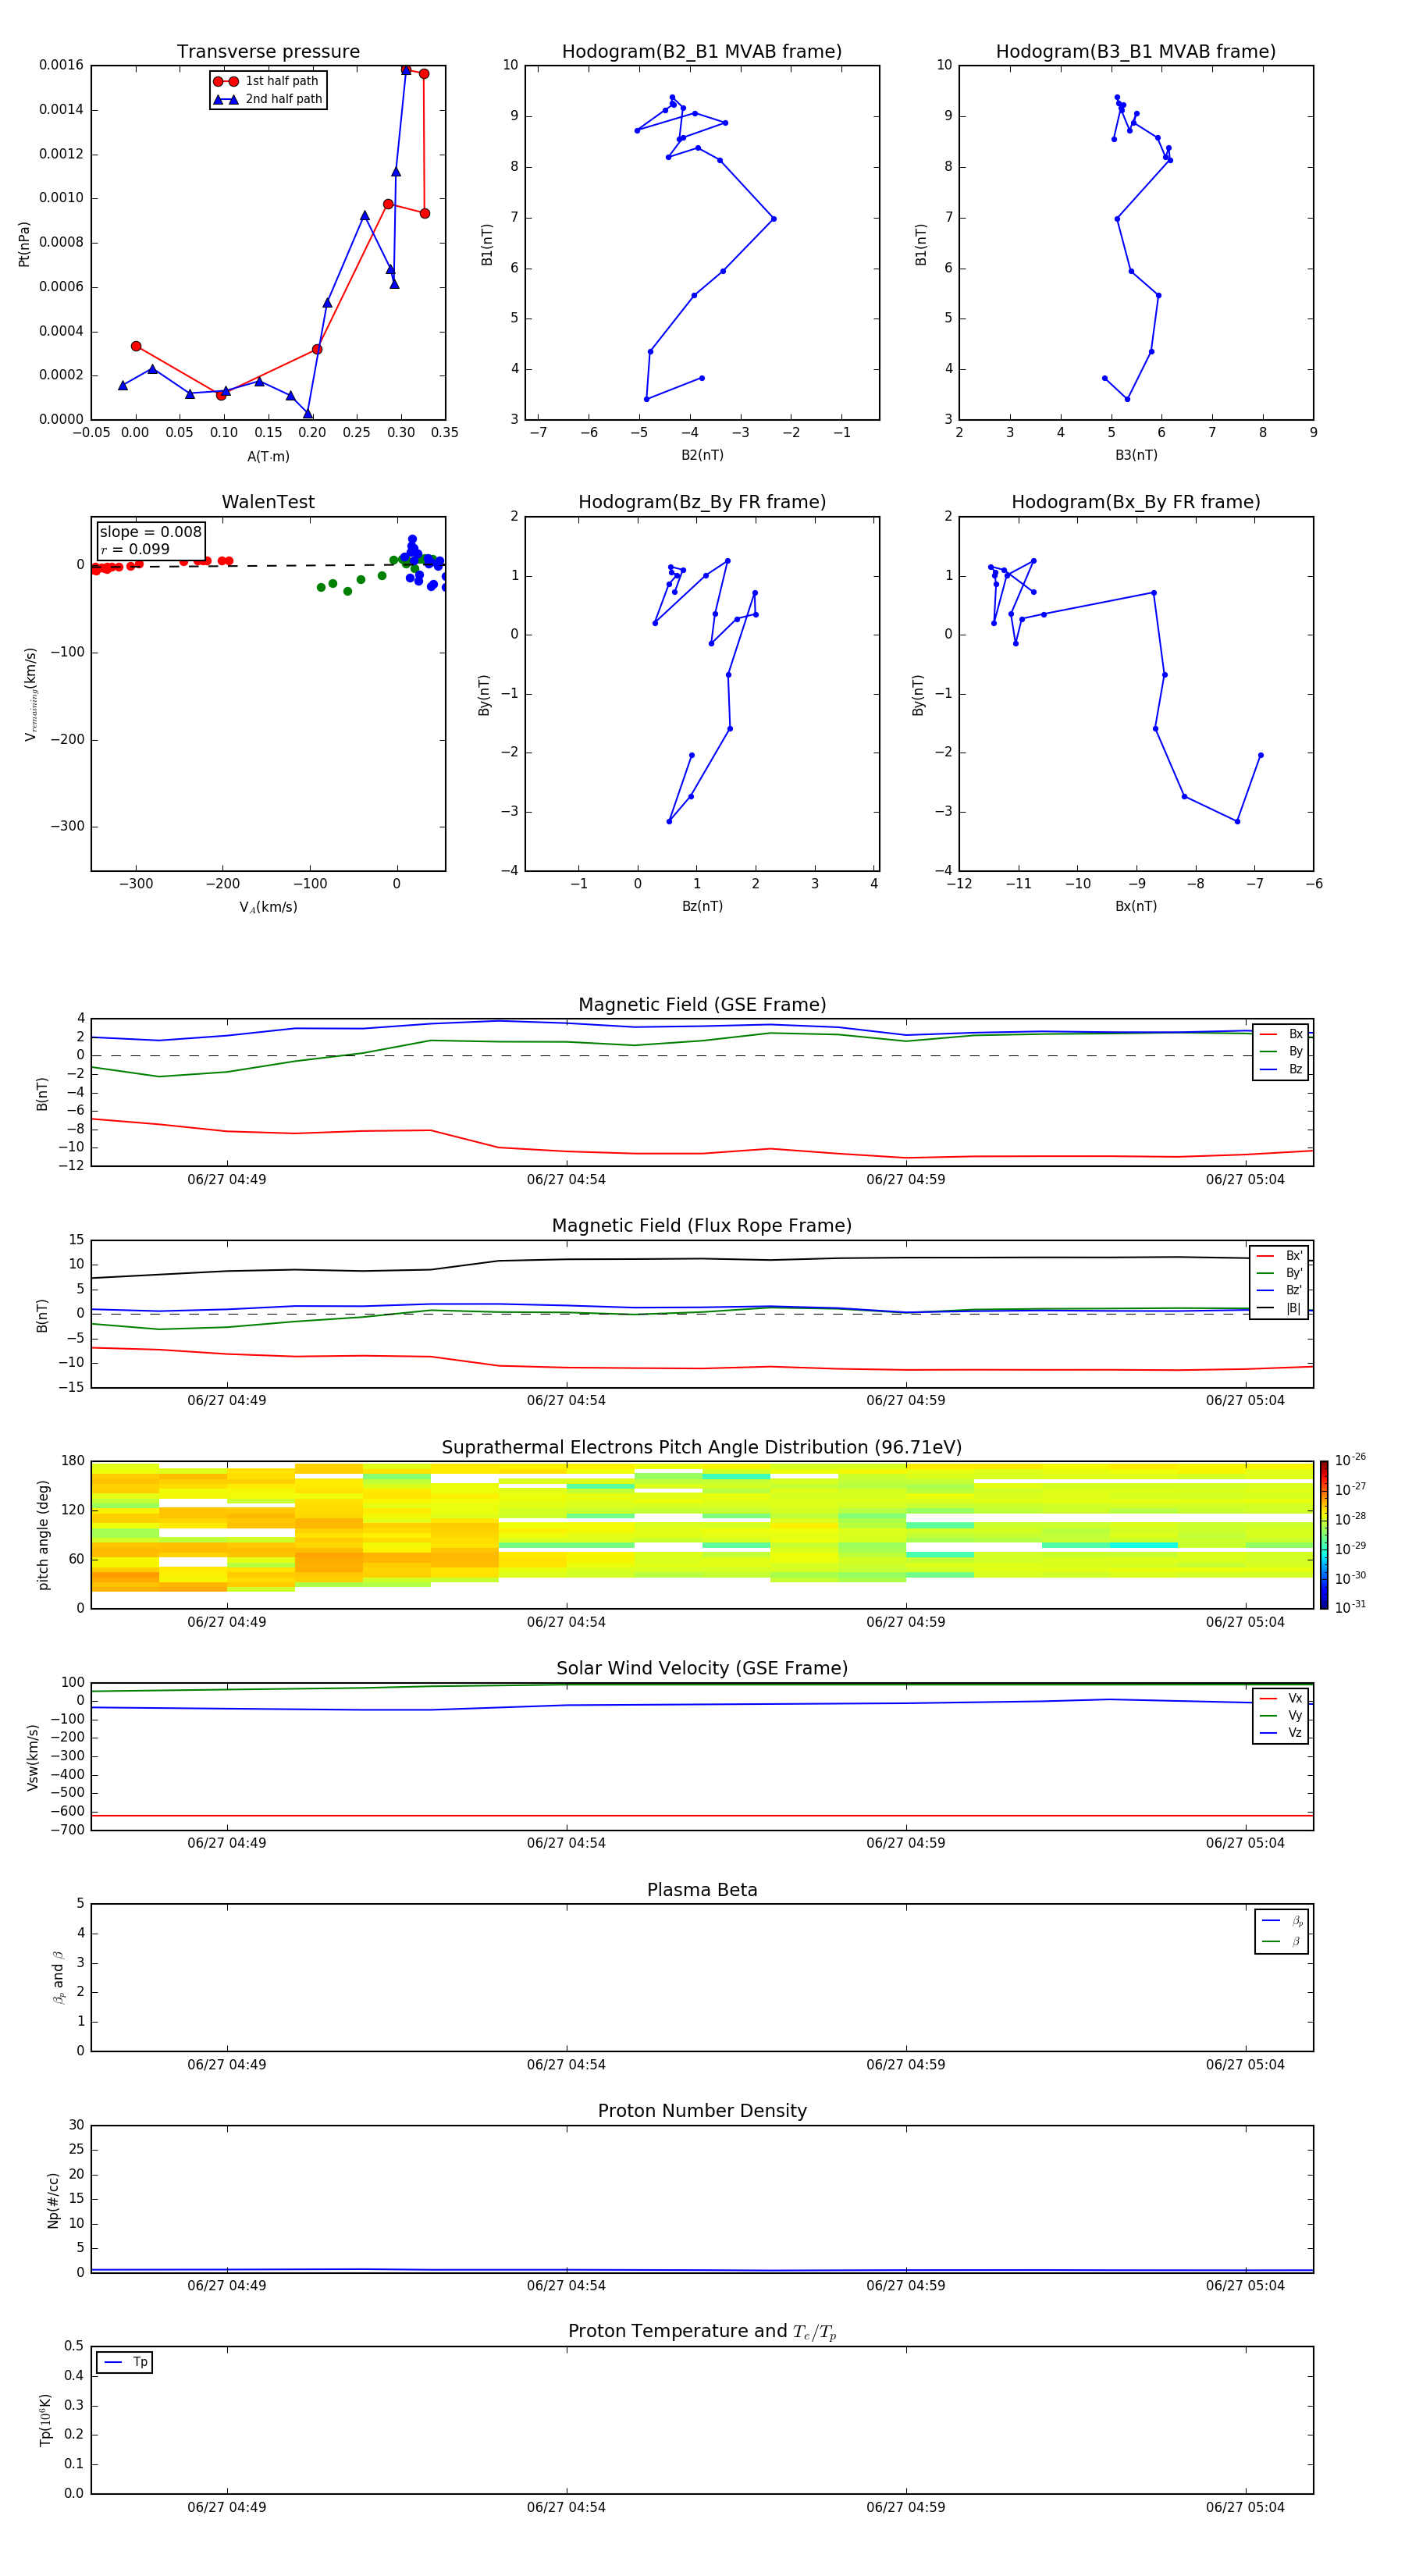
Task: Select the βp legend entry in Plasma Beta
Action: pyautogui.click(x=1282, y=1921)
